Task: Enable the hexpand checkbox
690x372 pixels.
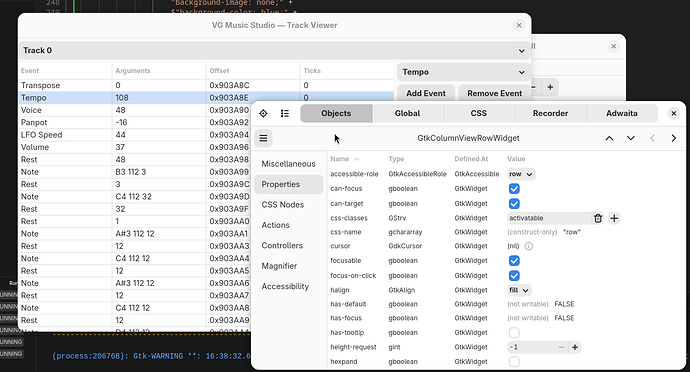Action: click(x=514, y=362)
